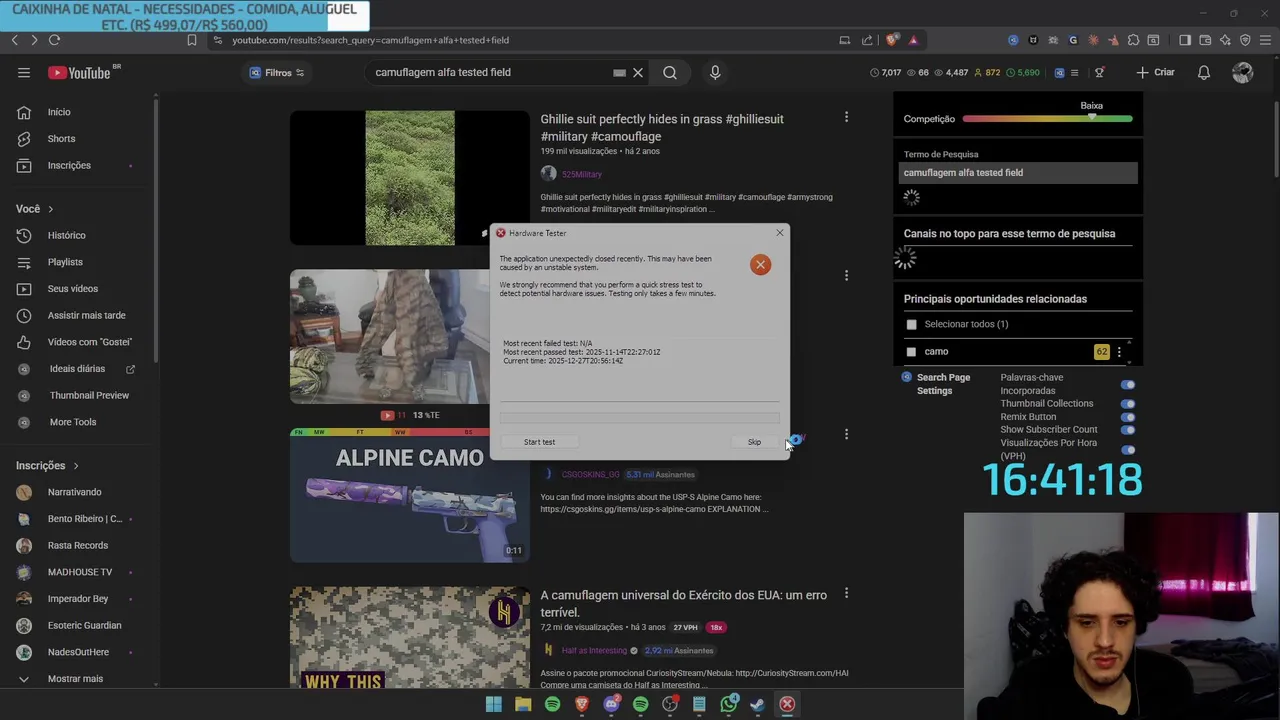Check the camo keyword checkbox
This screenshot has height=720, width=1280.
coord(911,352)
